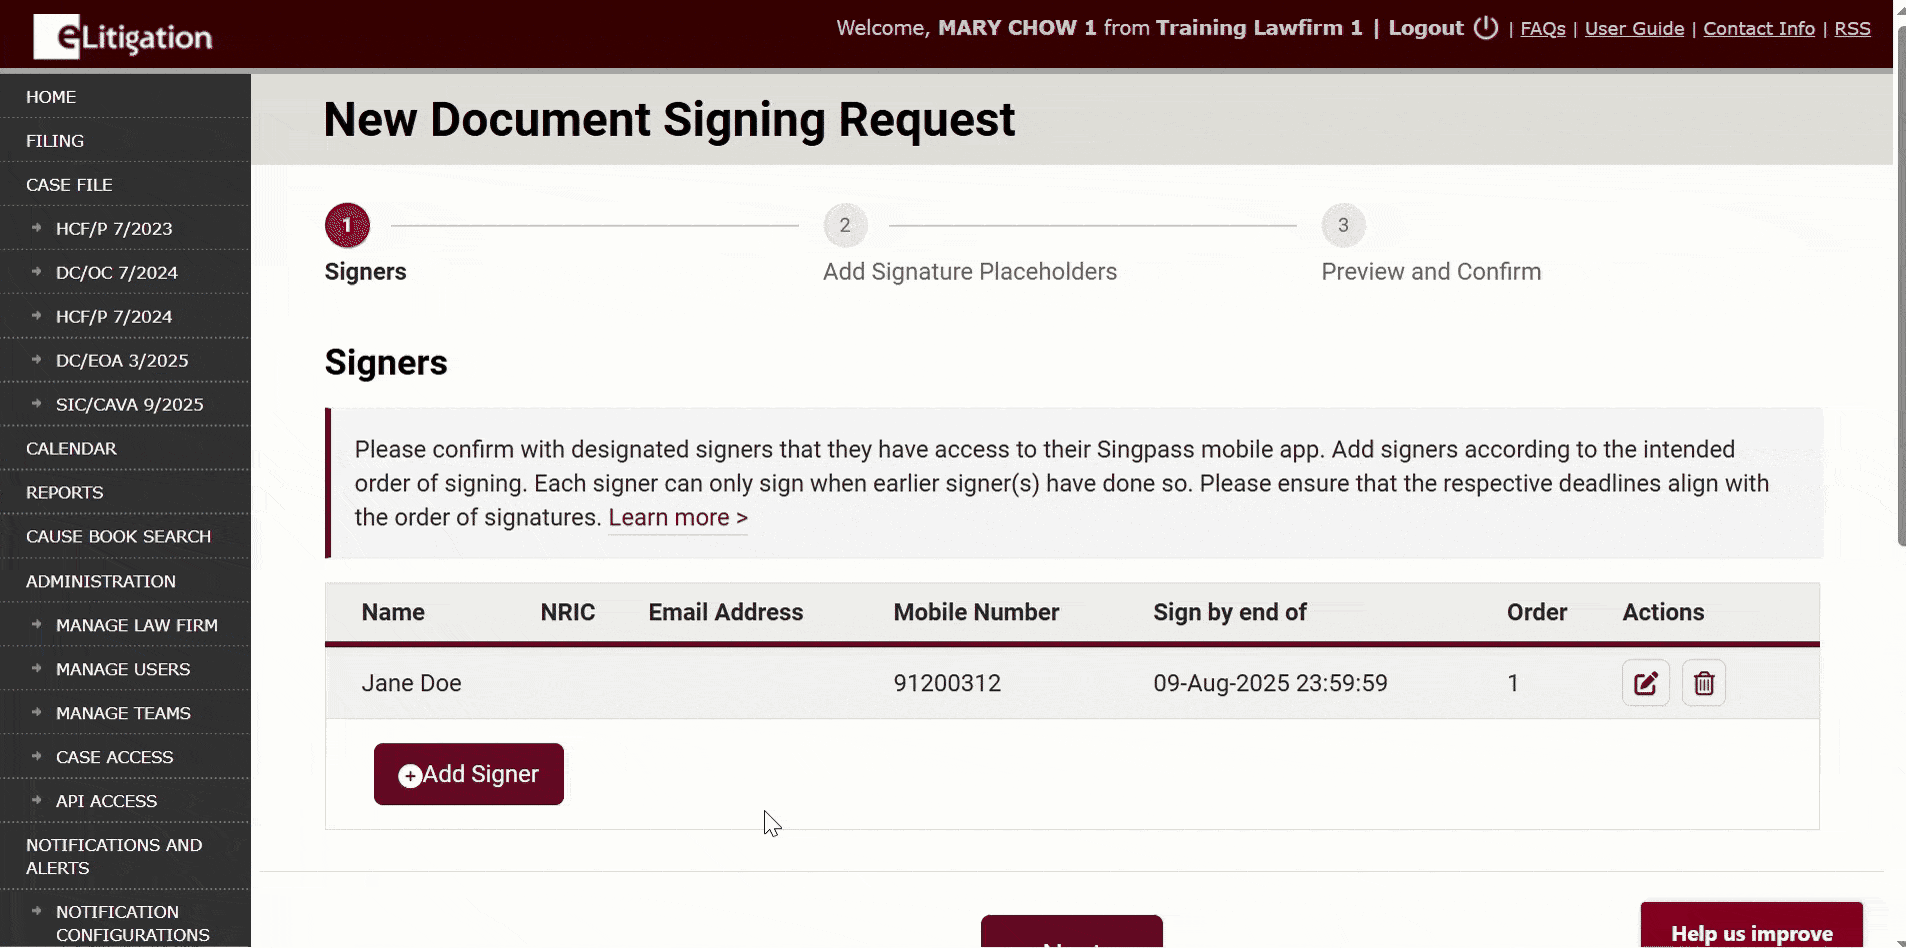Open the Learn more link
This screenshot has height=948, width=1906.
pos(677,518)
